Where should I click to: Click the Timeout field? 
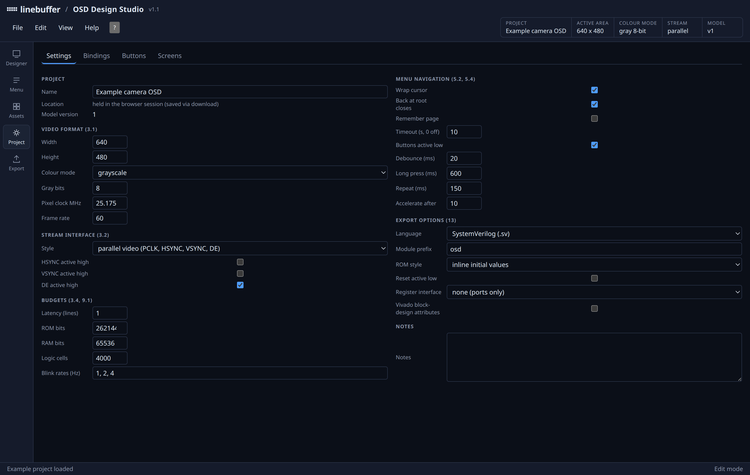pyautogui.click(x=464, y=132)
